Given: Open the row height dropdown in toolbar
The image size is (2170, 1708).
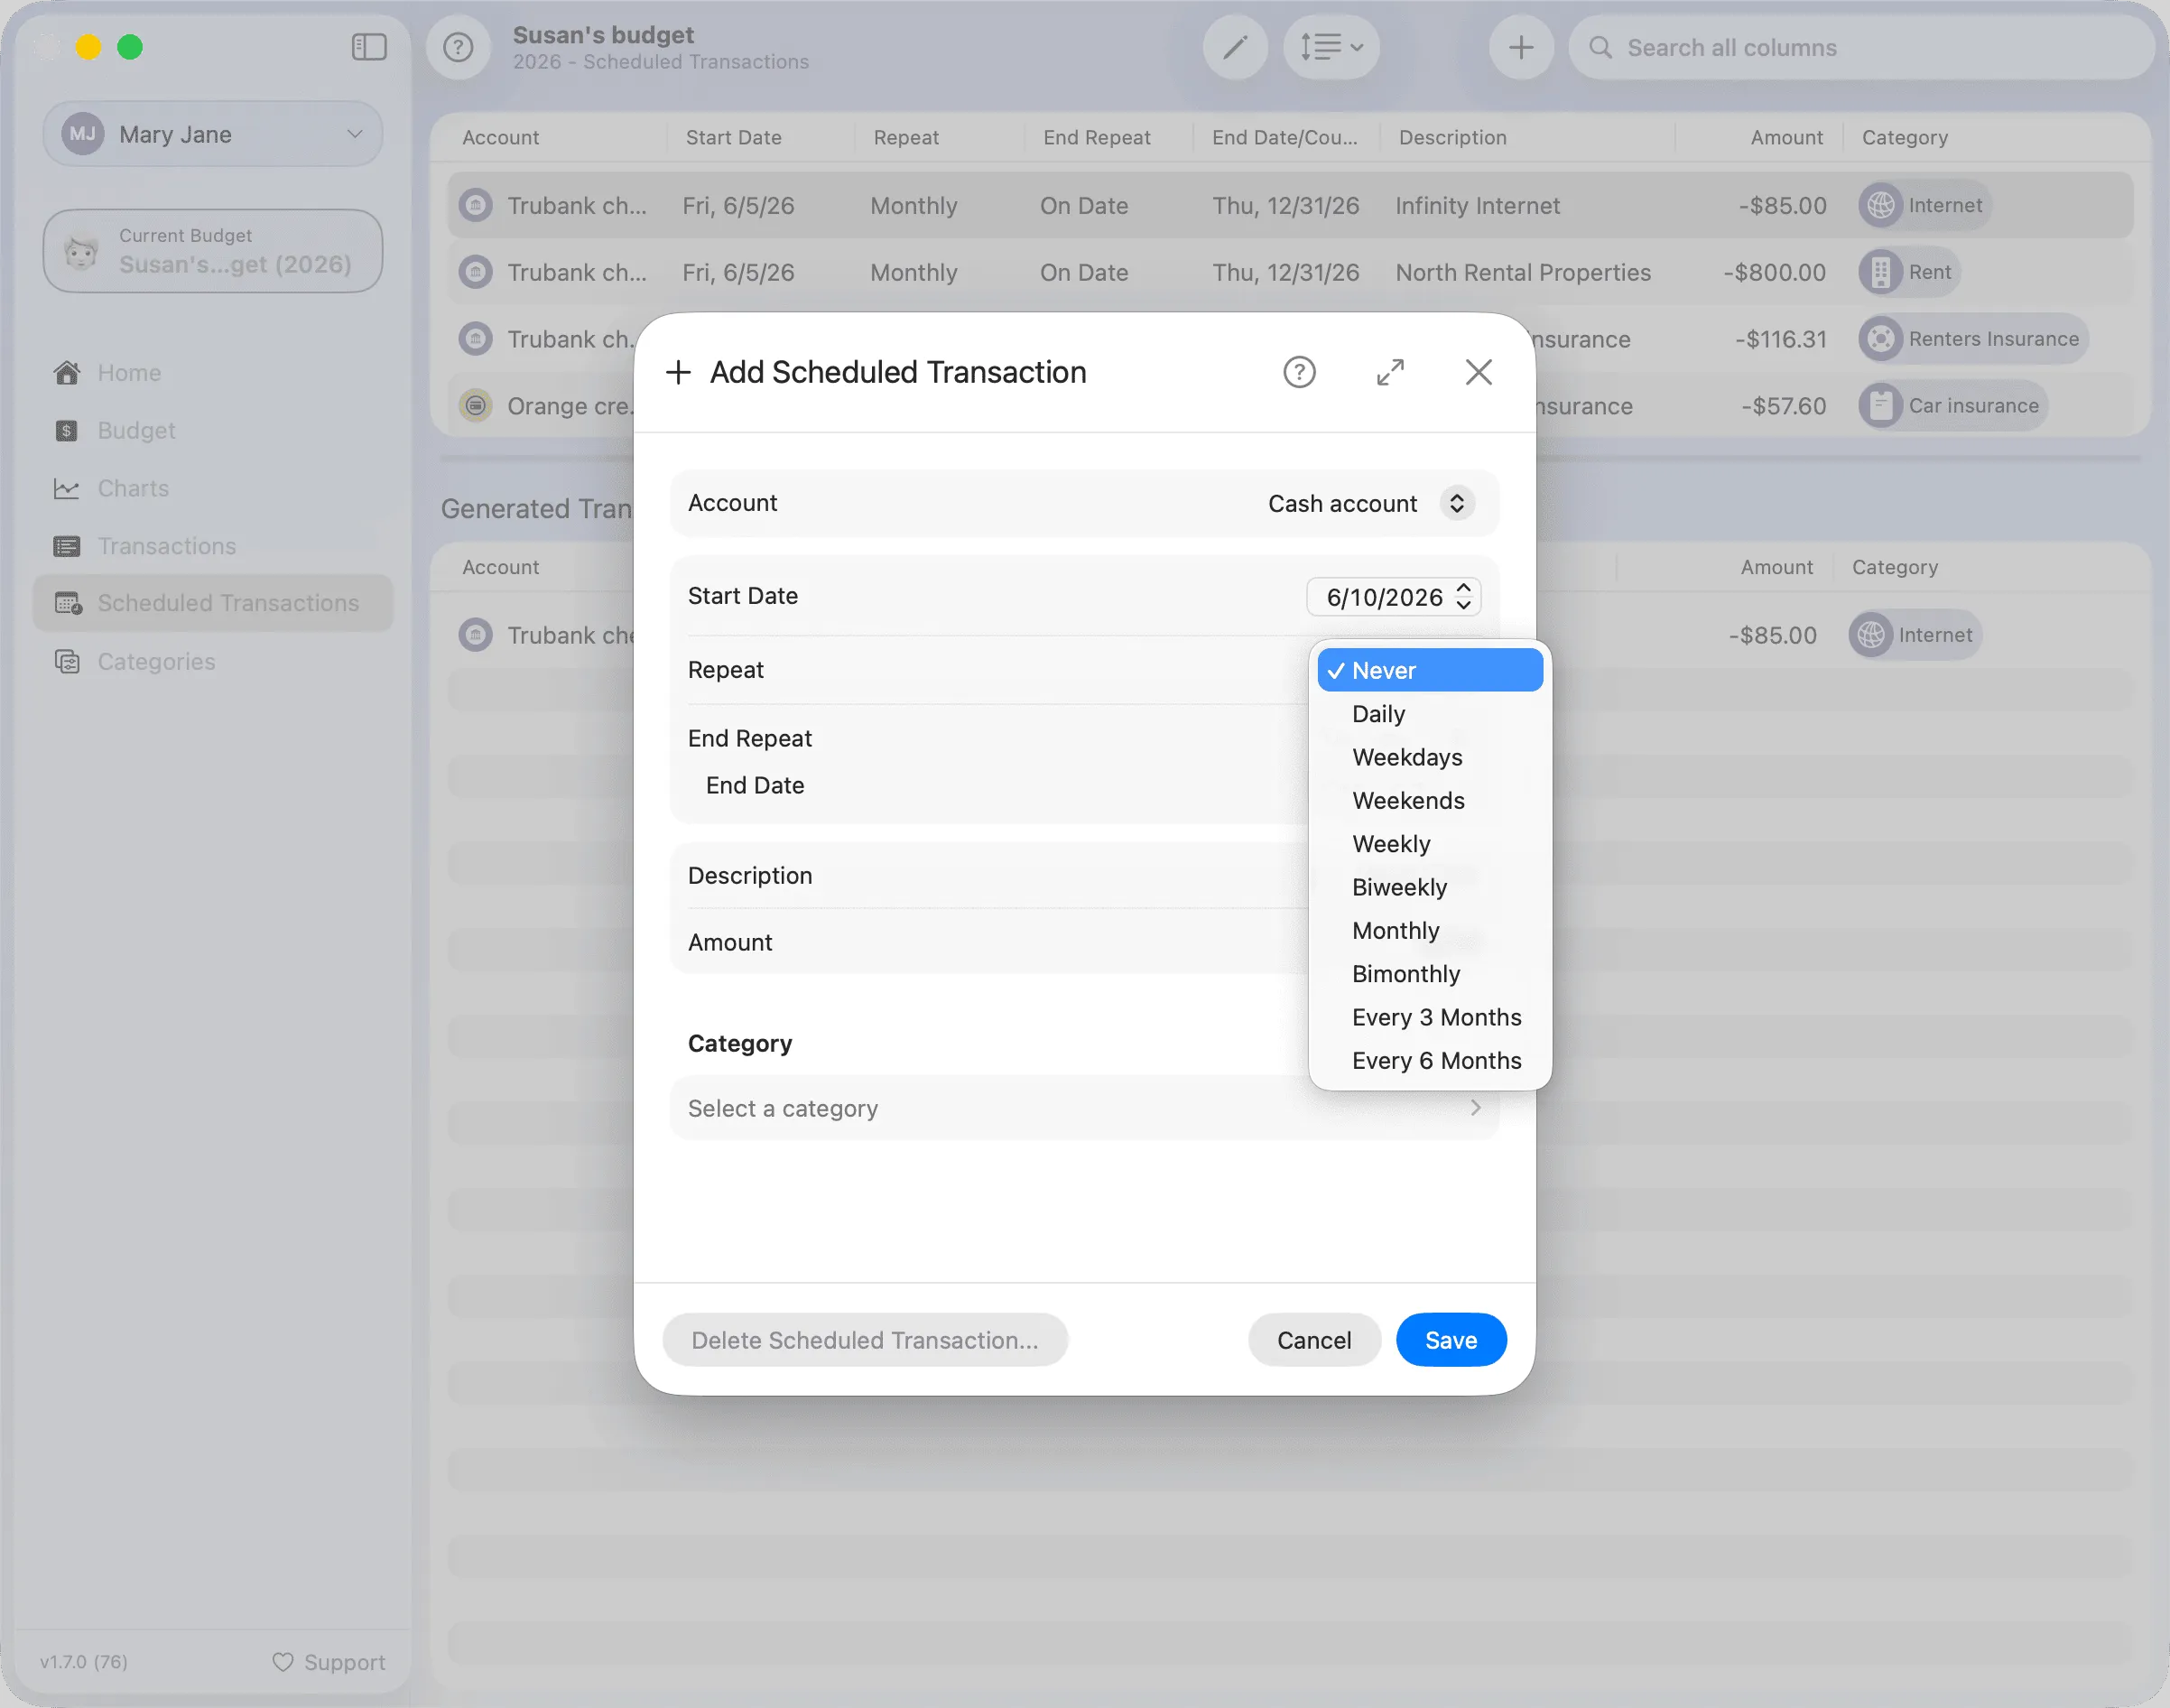Looking at the screenshot, I should pos(1331,47).
